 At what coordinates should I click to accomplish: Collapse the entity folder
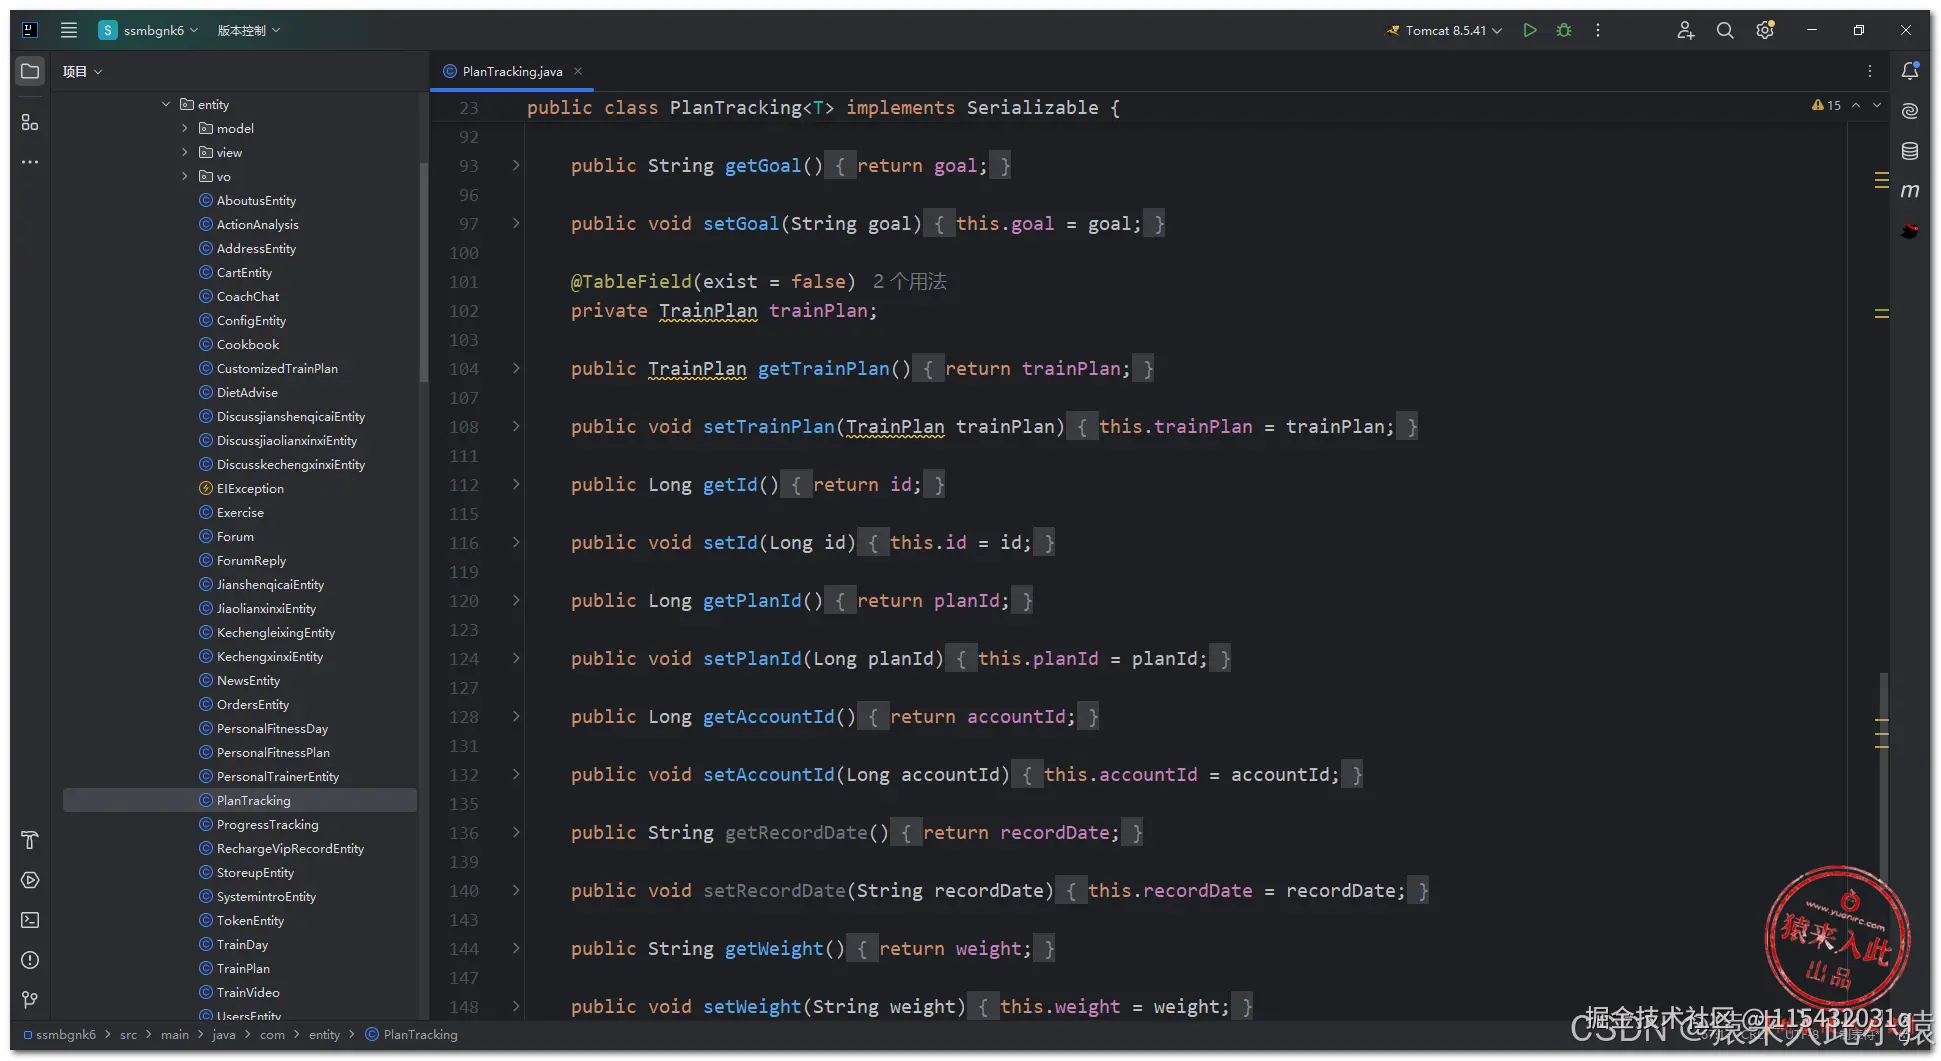point(166,104)
